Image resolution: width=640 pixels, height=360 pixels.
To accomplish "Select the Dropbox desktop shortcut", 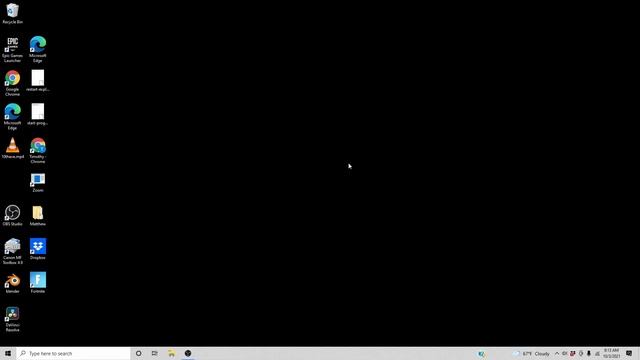I will click(38, 249).
